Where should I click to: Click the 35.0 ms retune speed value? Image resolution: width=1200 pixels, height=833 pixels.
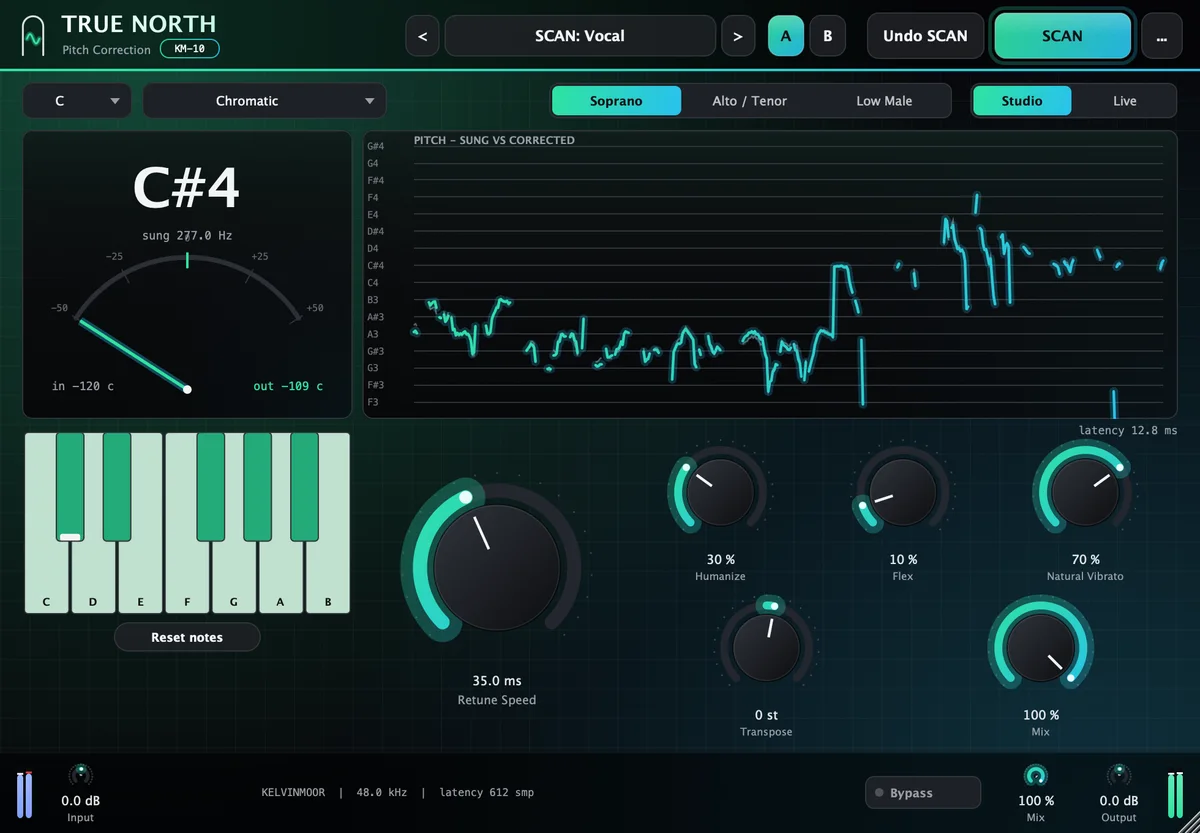point(497,681)
